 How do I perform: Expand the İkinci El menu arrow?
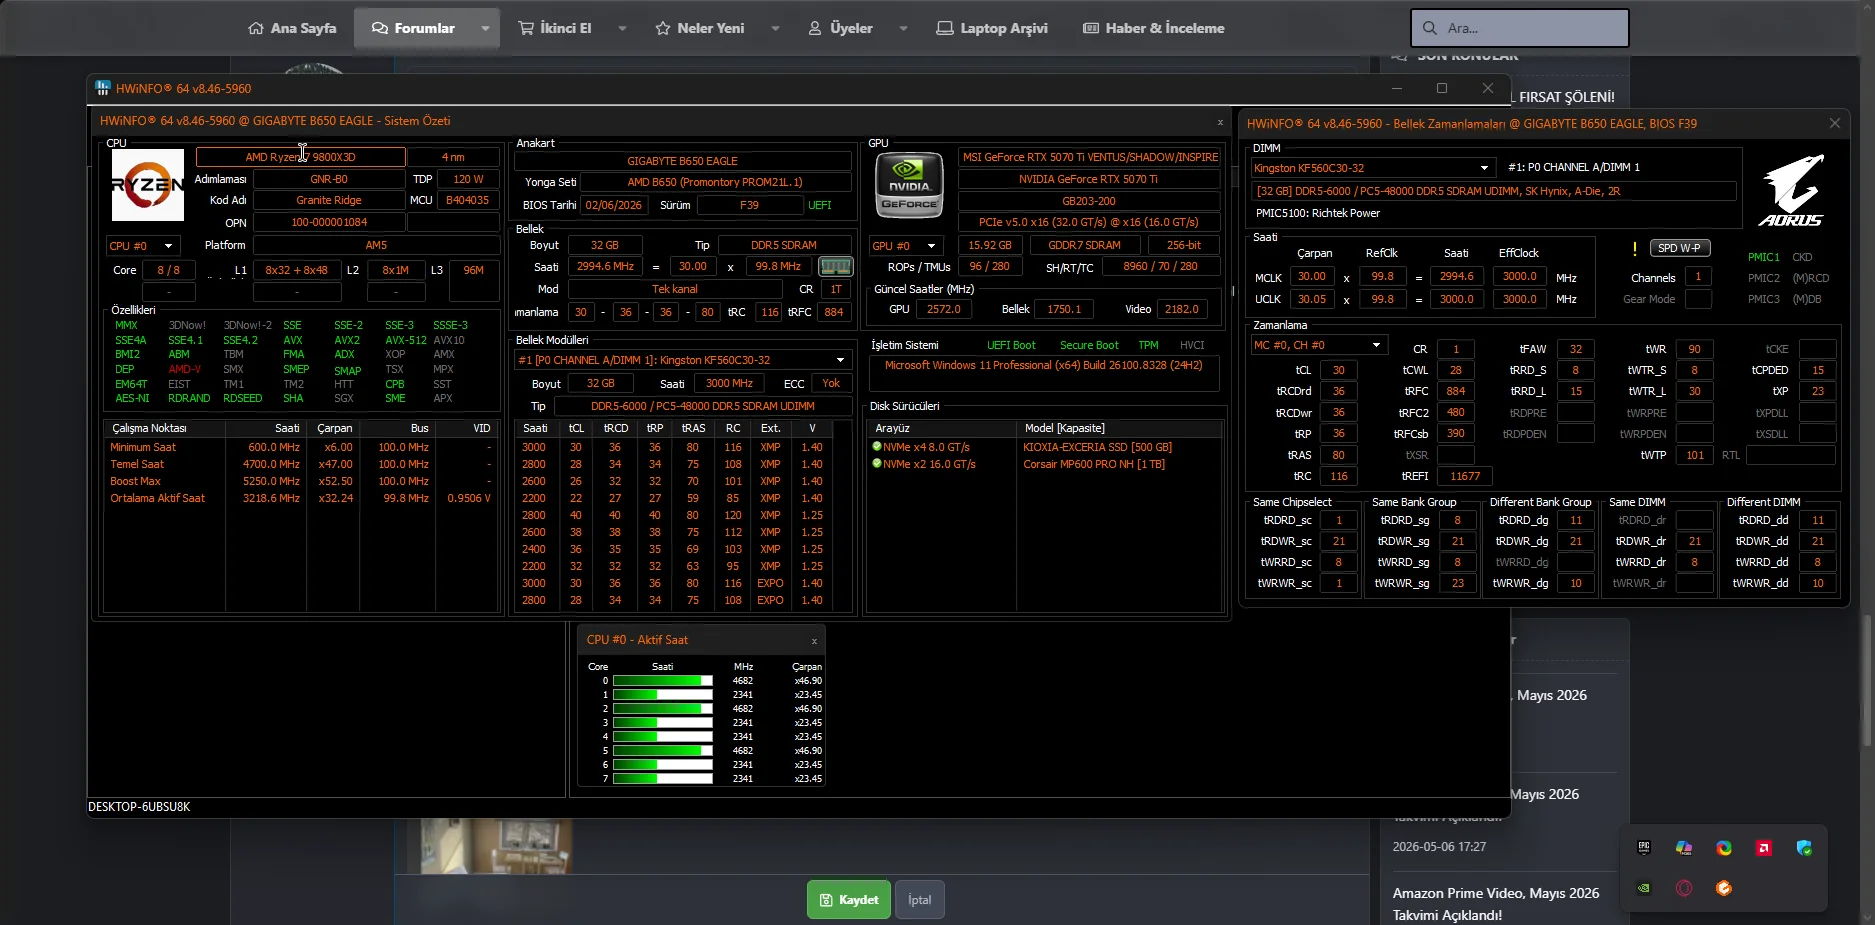pyautogui.click(x=622, y=28)
